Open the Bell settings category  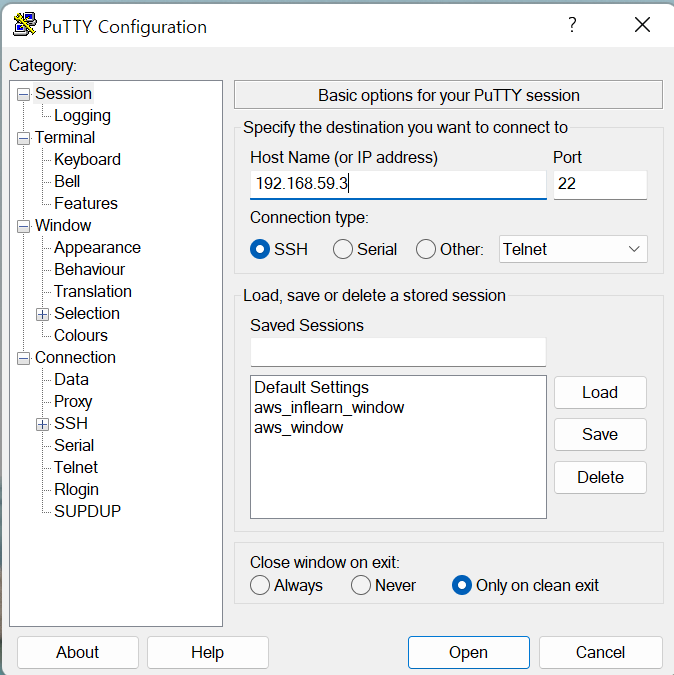tap(67, 181)
